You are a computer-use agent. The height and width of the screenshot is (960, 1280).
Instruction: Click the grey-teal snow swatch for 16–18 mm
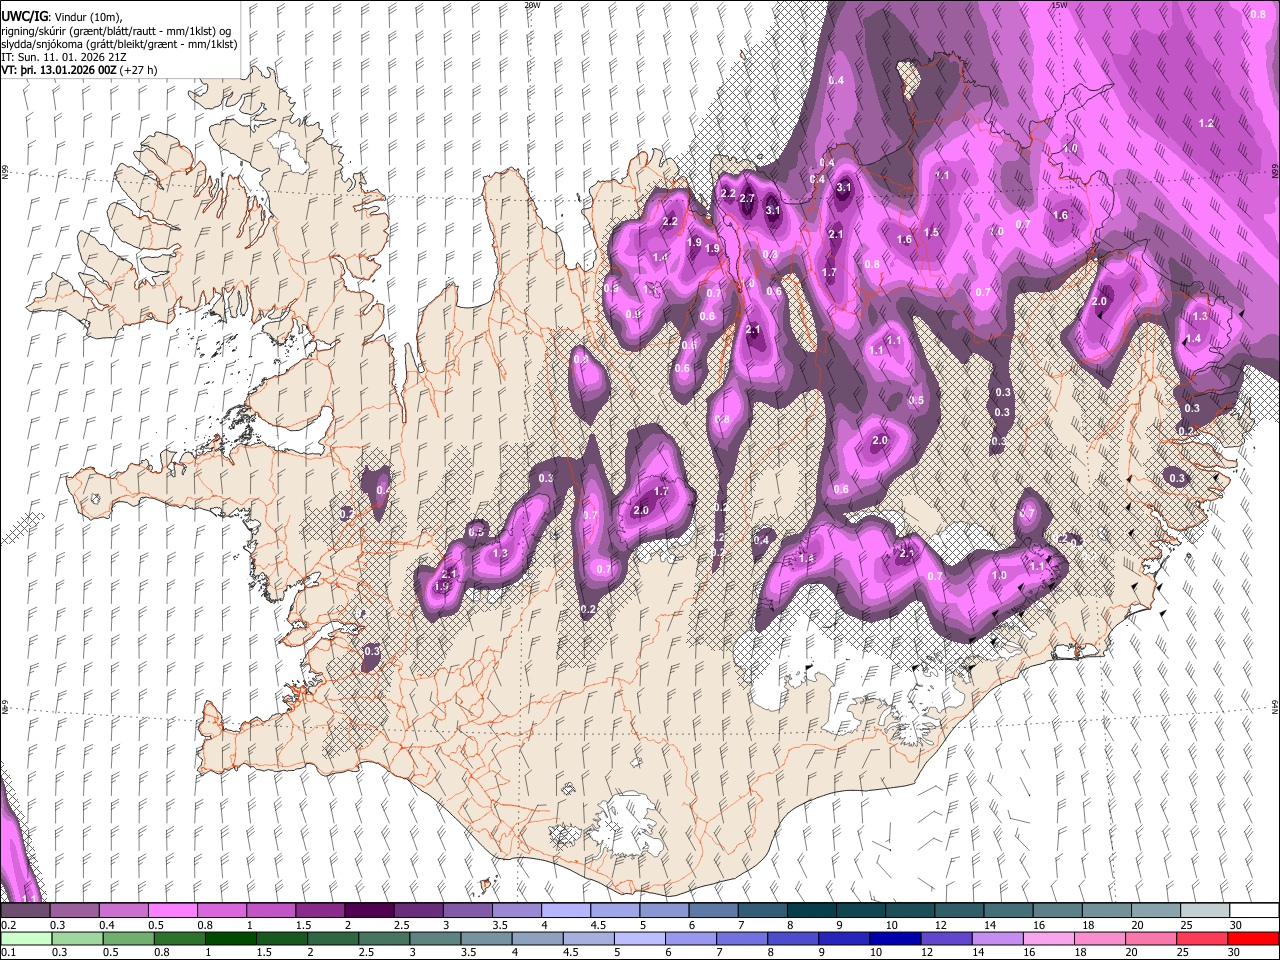pos(1058,911)
